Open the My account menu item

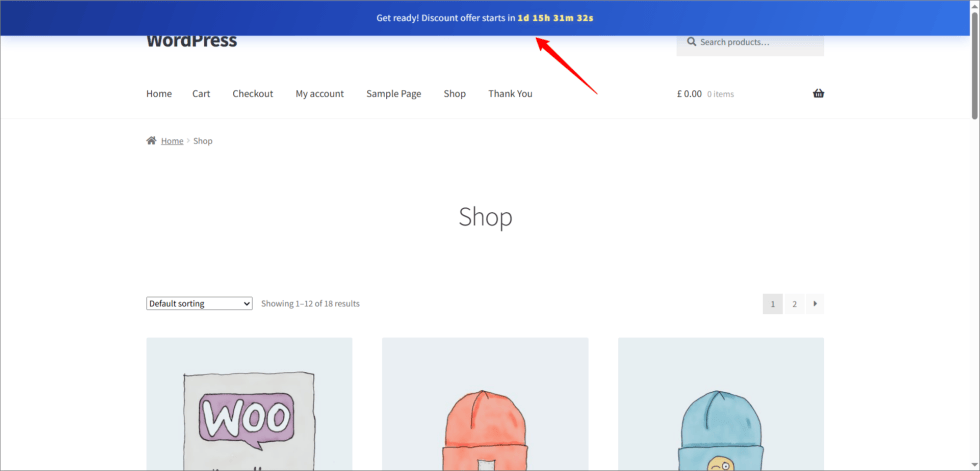point(319,94)
